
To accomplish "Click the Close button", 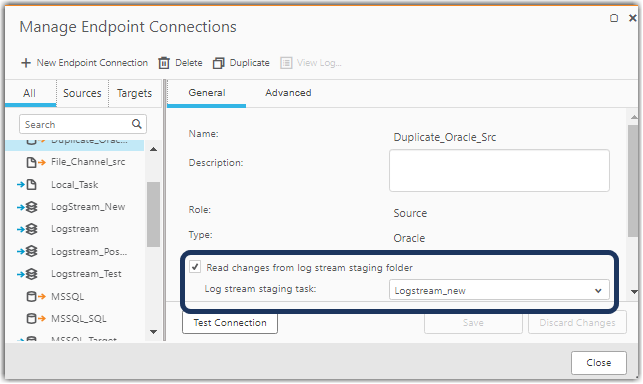I will [x=598, y=363].
